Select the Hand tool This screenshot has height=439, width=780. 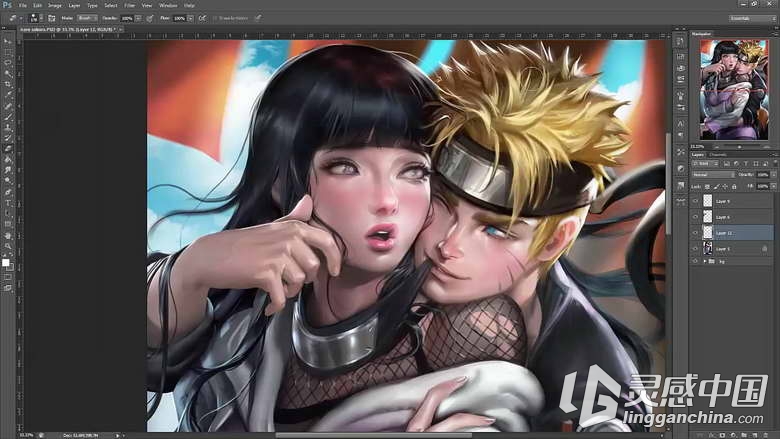7,235
